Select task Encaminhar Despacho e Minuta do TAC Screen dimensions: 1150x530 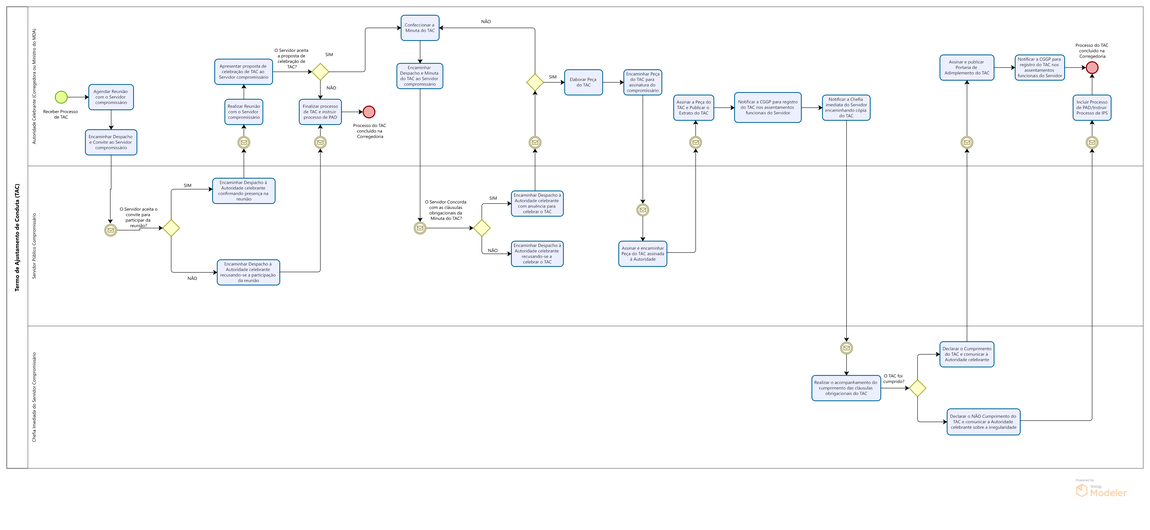(x=420, y=76)
